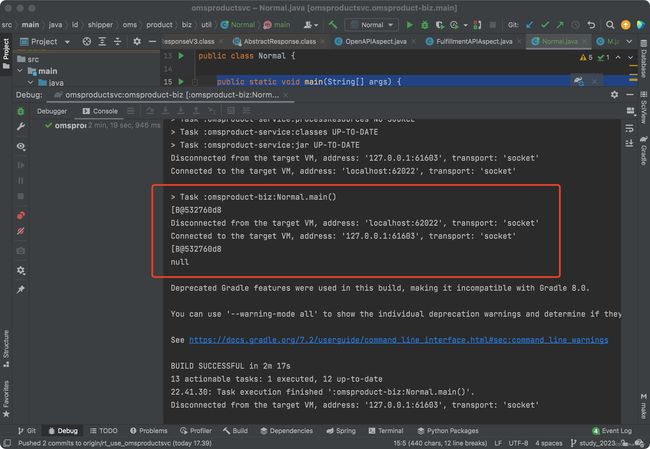The image size is (650, 449).
Task: Rollback changes with the undo arrow icon
Action: coord(592,25)
